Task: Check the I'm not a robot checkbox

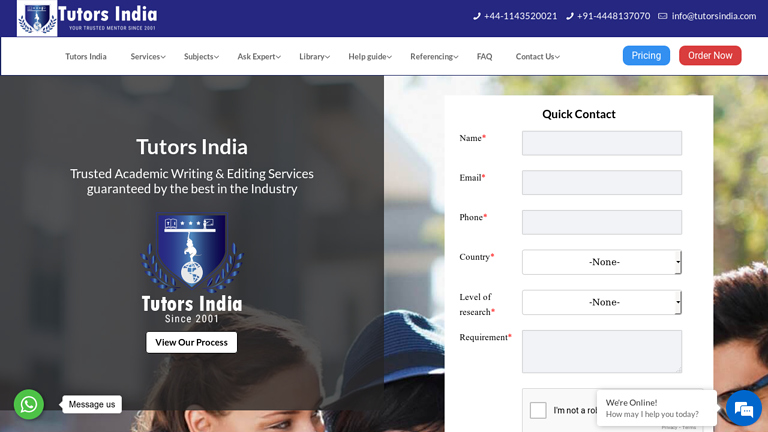Action: tap(538, 410)
